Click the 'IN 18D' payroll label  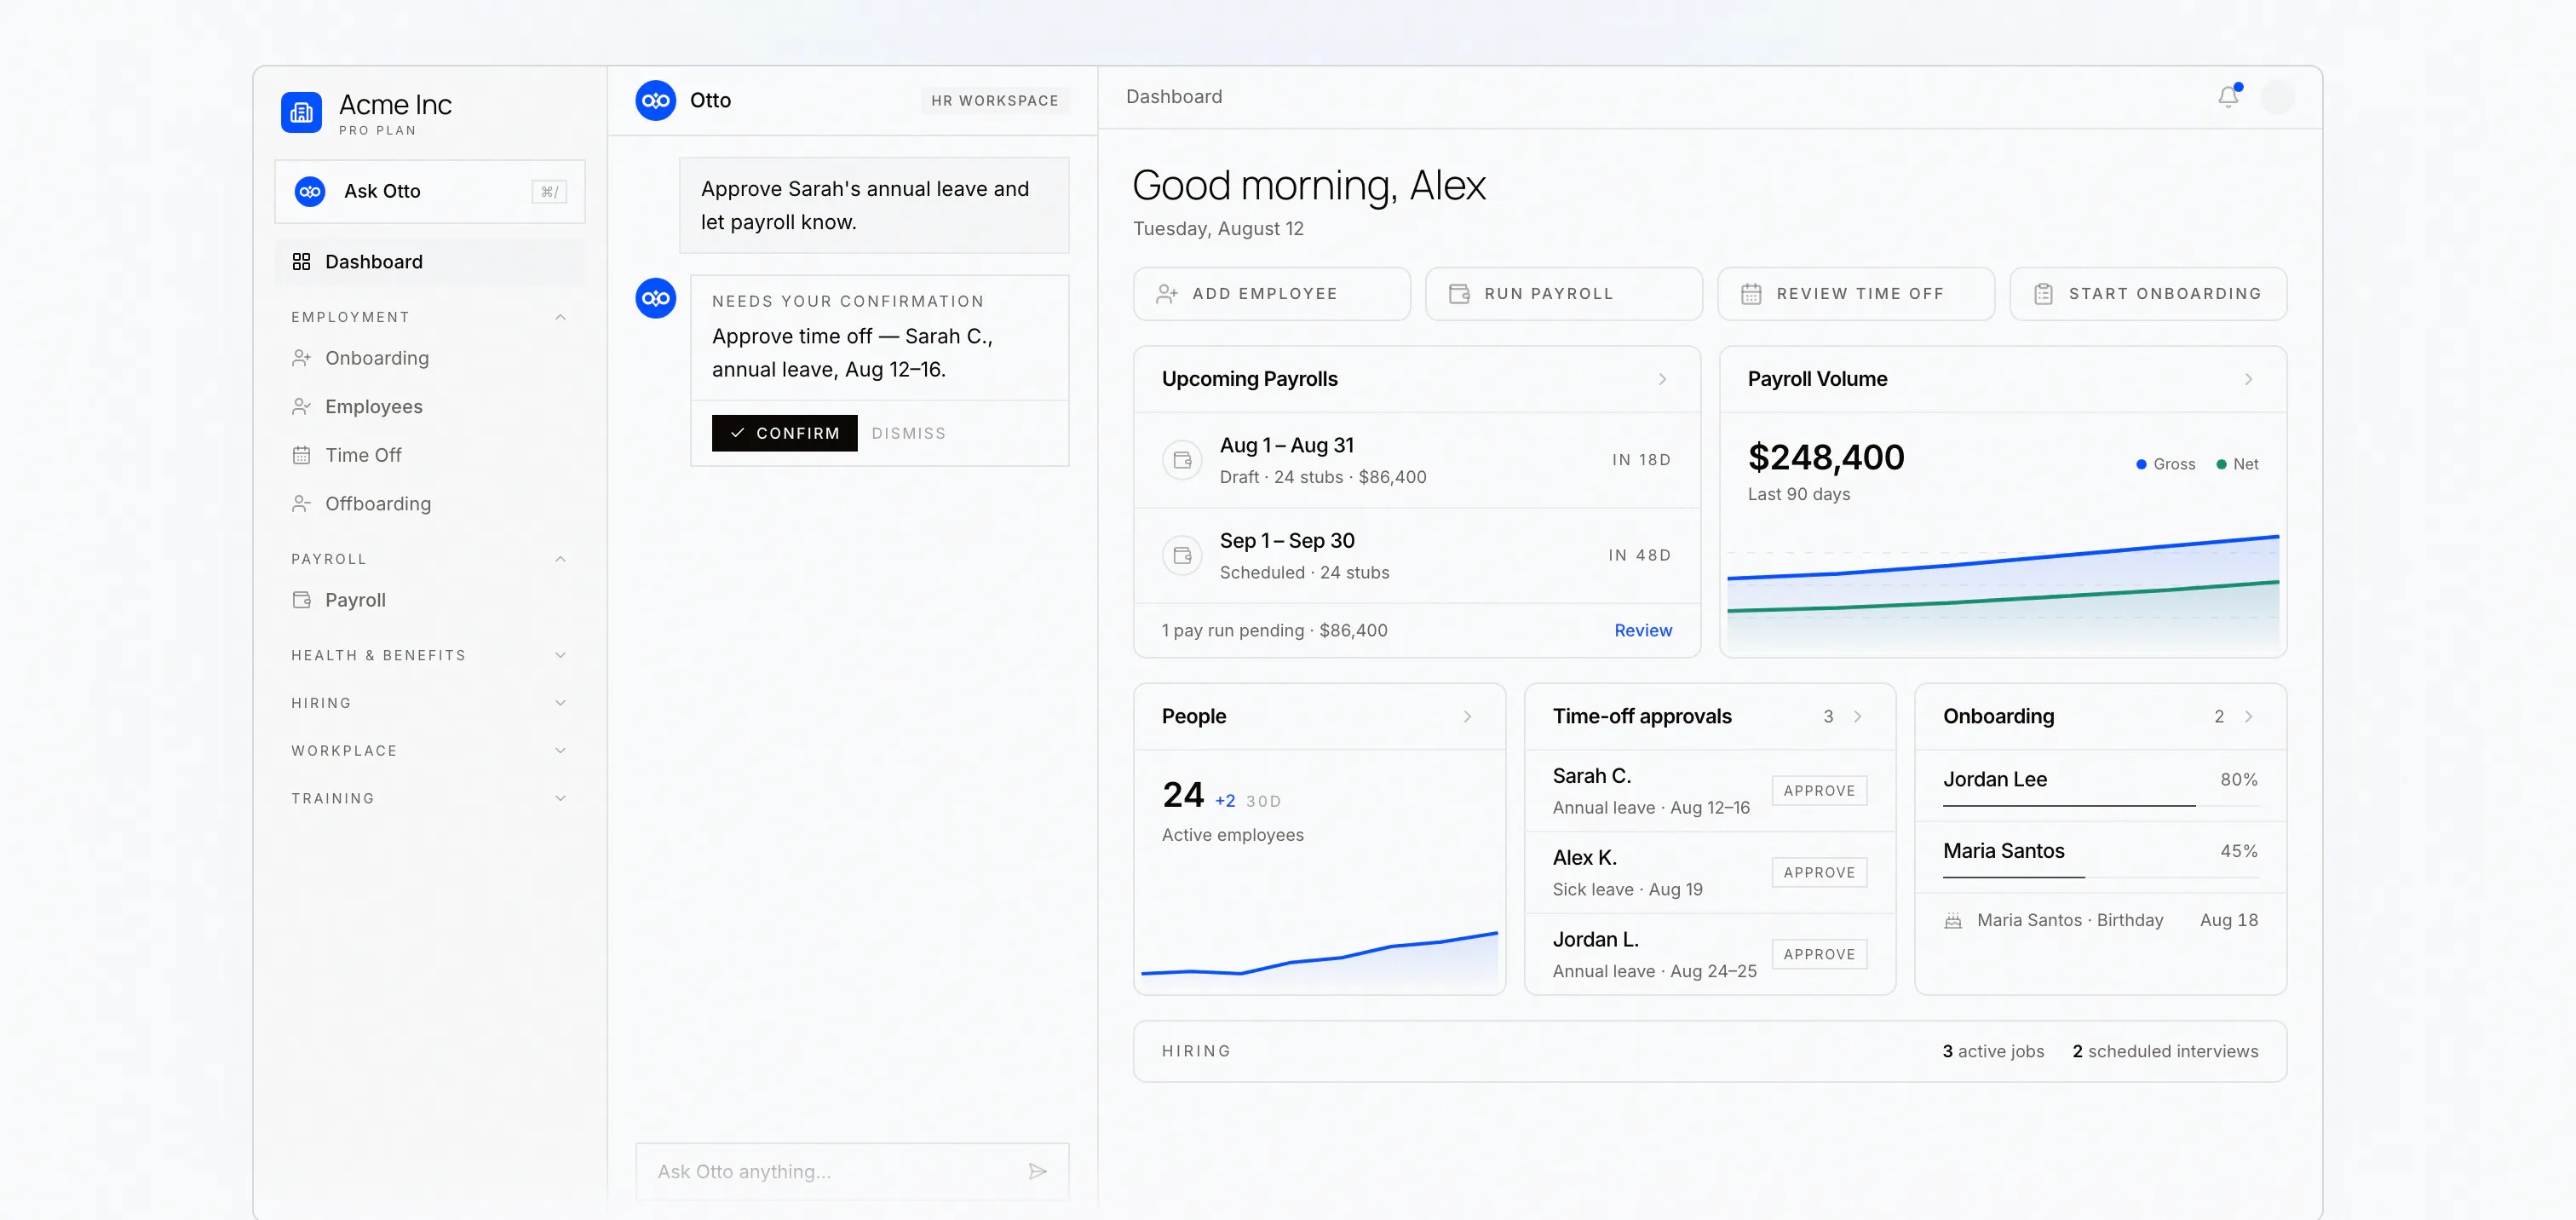coord(1641,460)
